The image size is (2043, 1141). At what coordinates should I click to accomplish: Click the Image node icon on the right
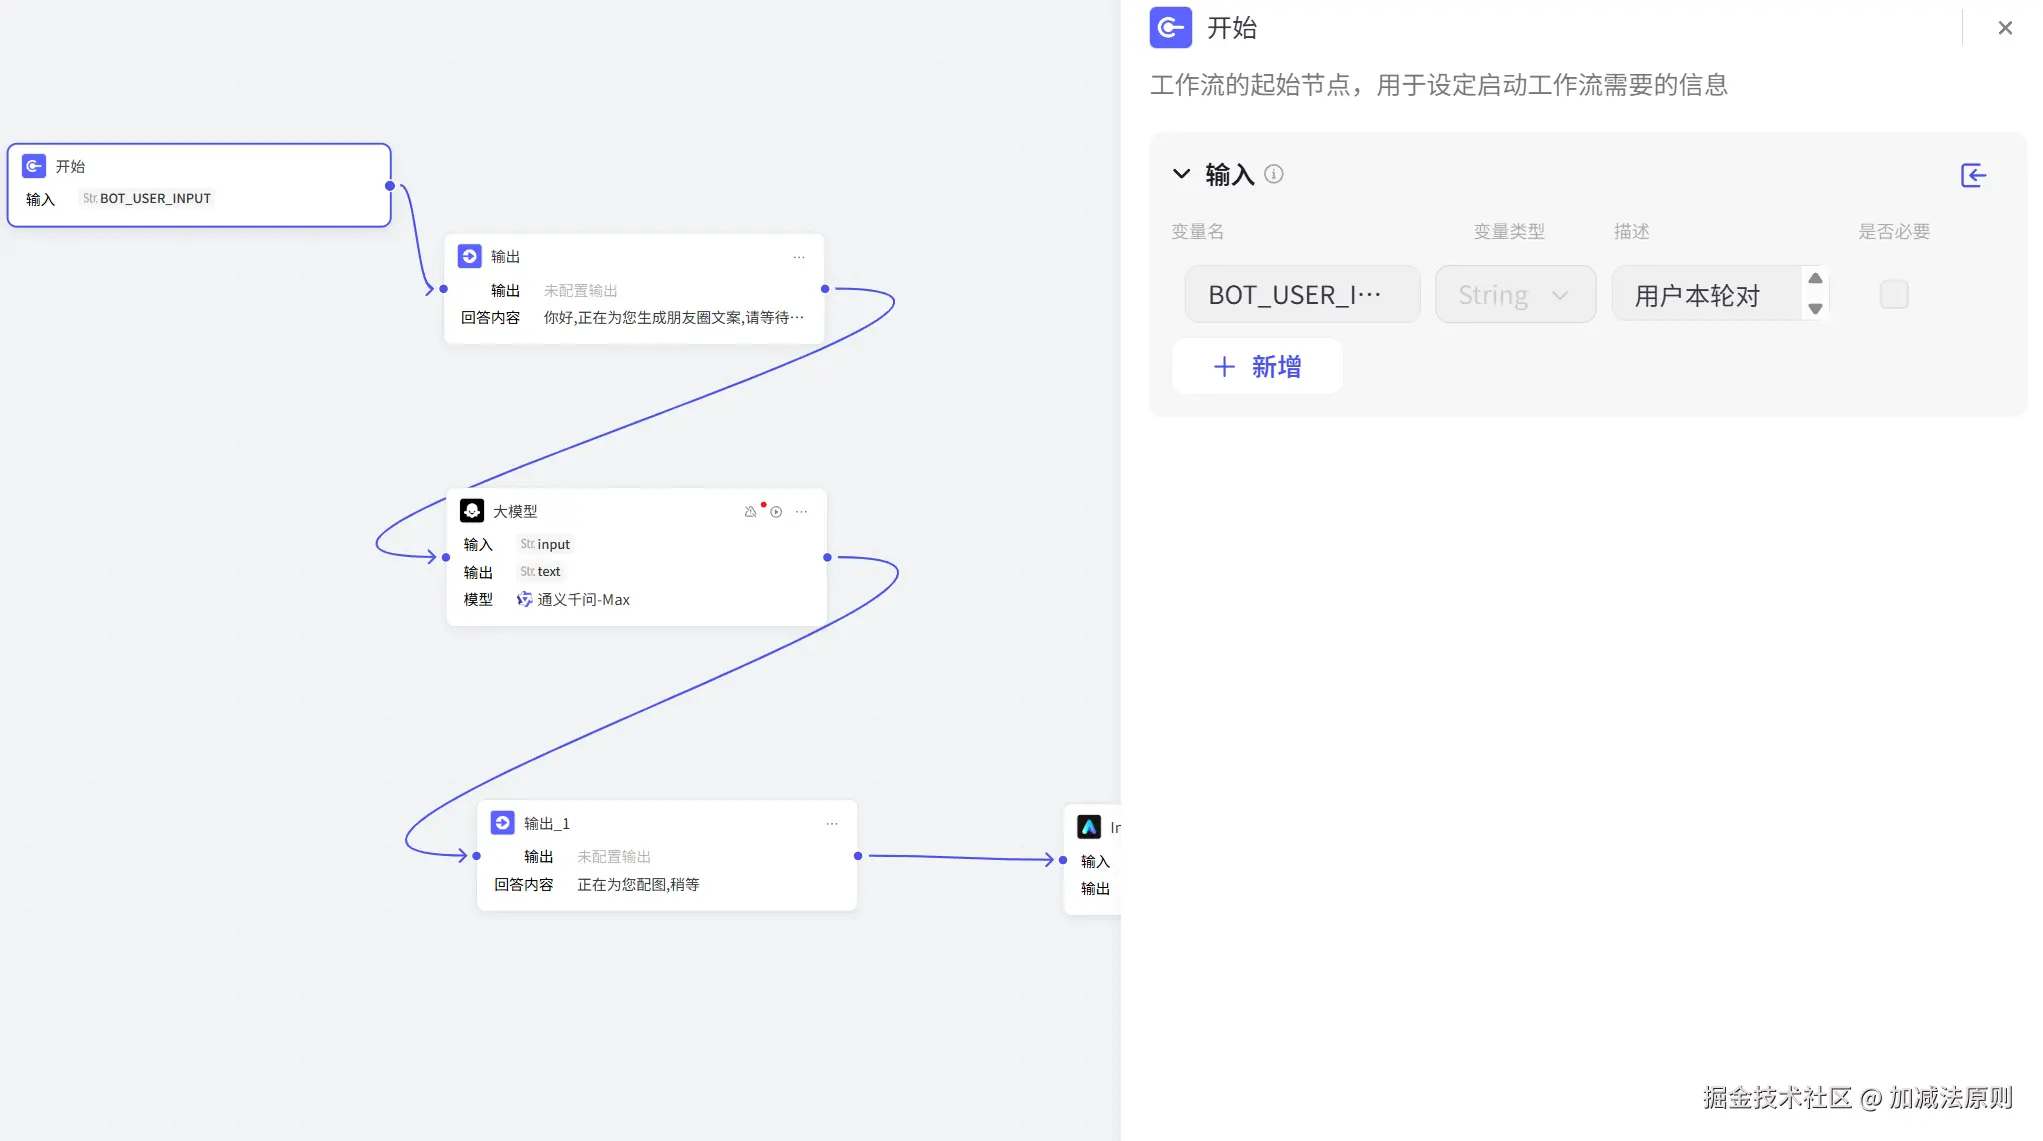point(1090,827)
